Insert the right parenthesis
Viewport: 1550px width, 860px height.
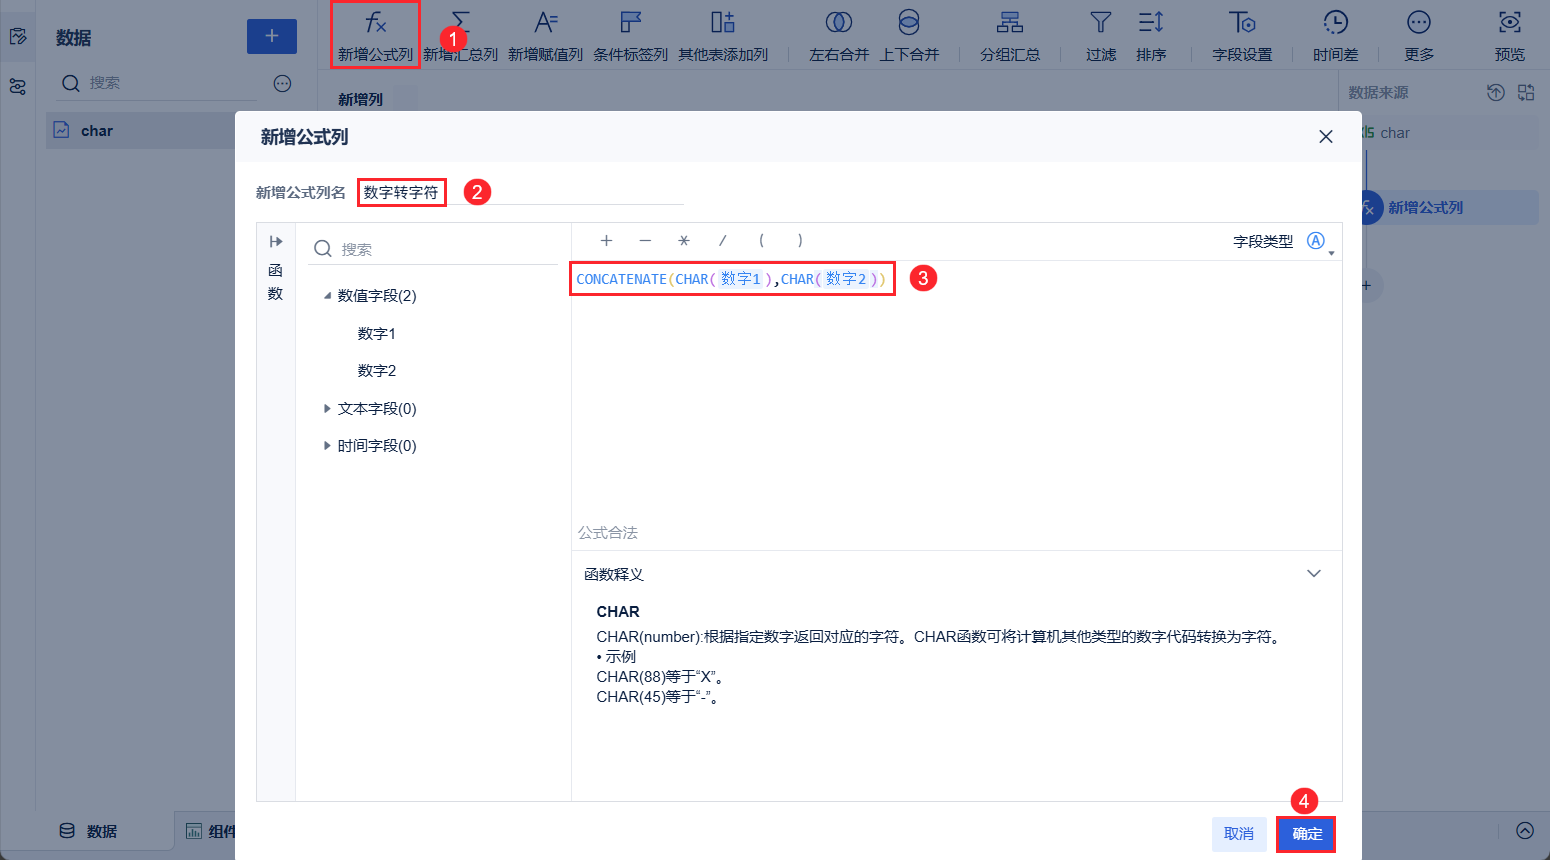pos(800,241)
